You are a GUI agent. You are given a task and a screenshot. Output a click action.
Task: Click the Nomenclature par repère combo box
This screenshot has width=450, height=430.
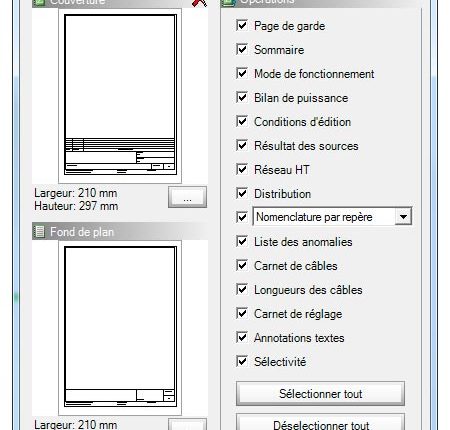click(332, 217)
